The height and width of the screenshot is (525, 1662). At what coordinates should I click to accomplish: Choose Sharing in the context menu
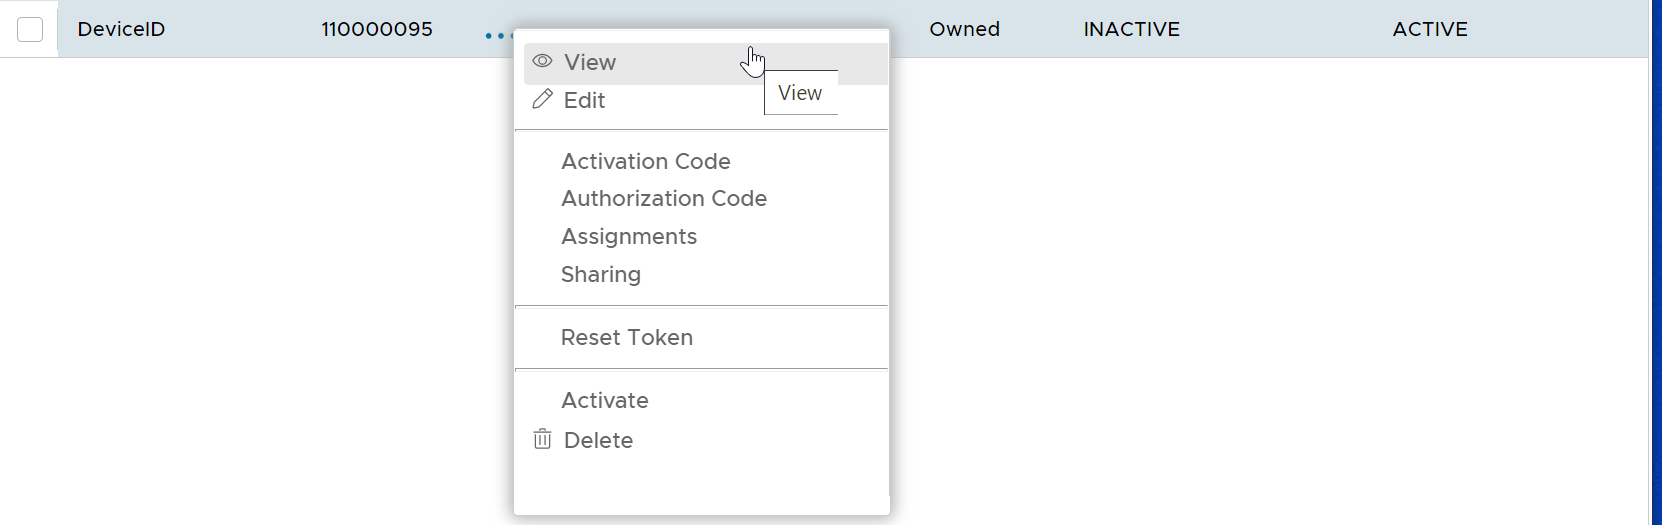point(601,275)
